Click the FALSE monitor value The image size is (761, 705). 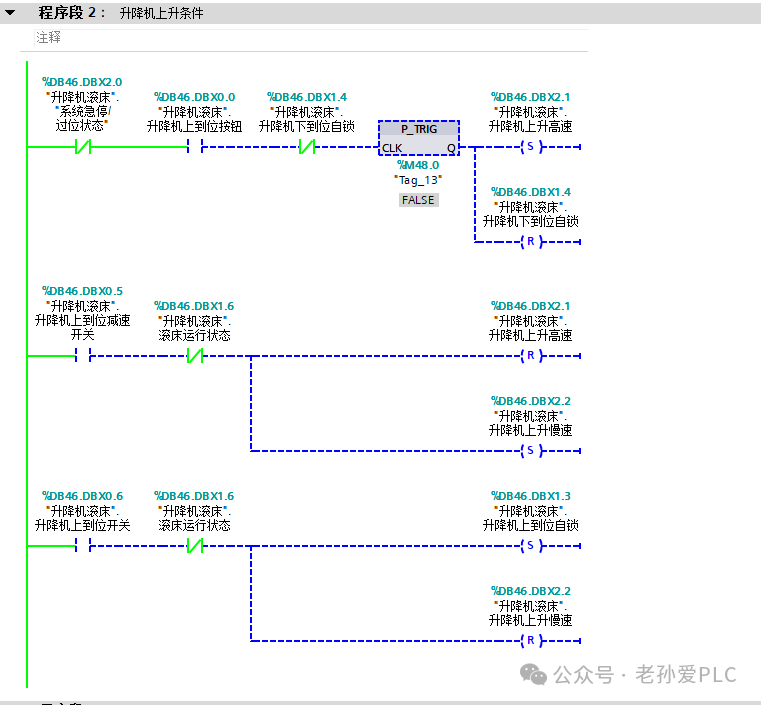pos(418,200)
